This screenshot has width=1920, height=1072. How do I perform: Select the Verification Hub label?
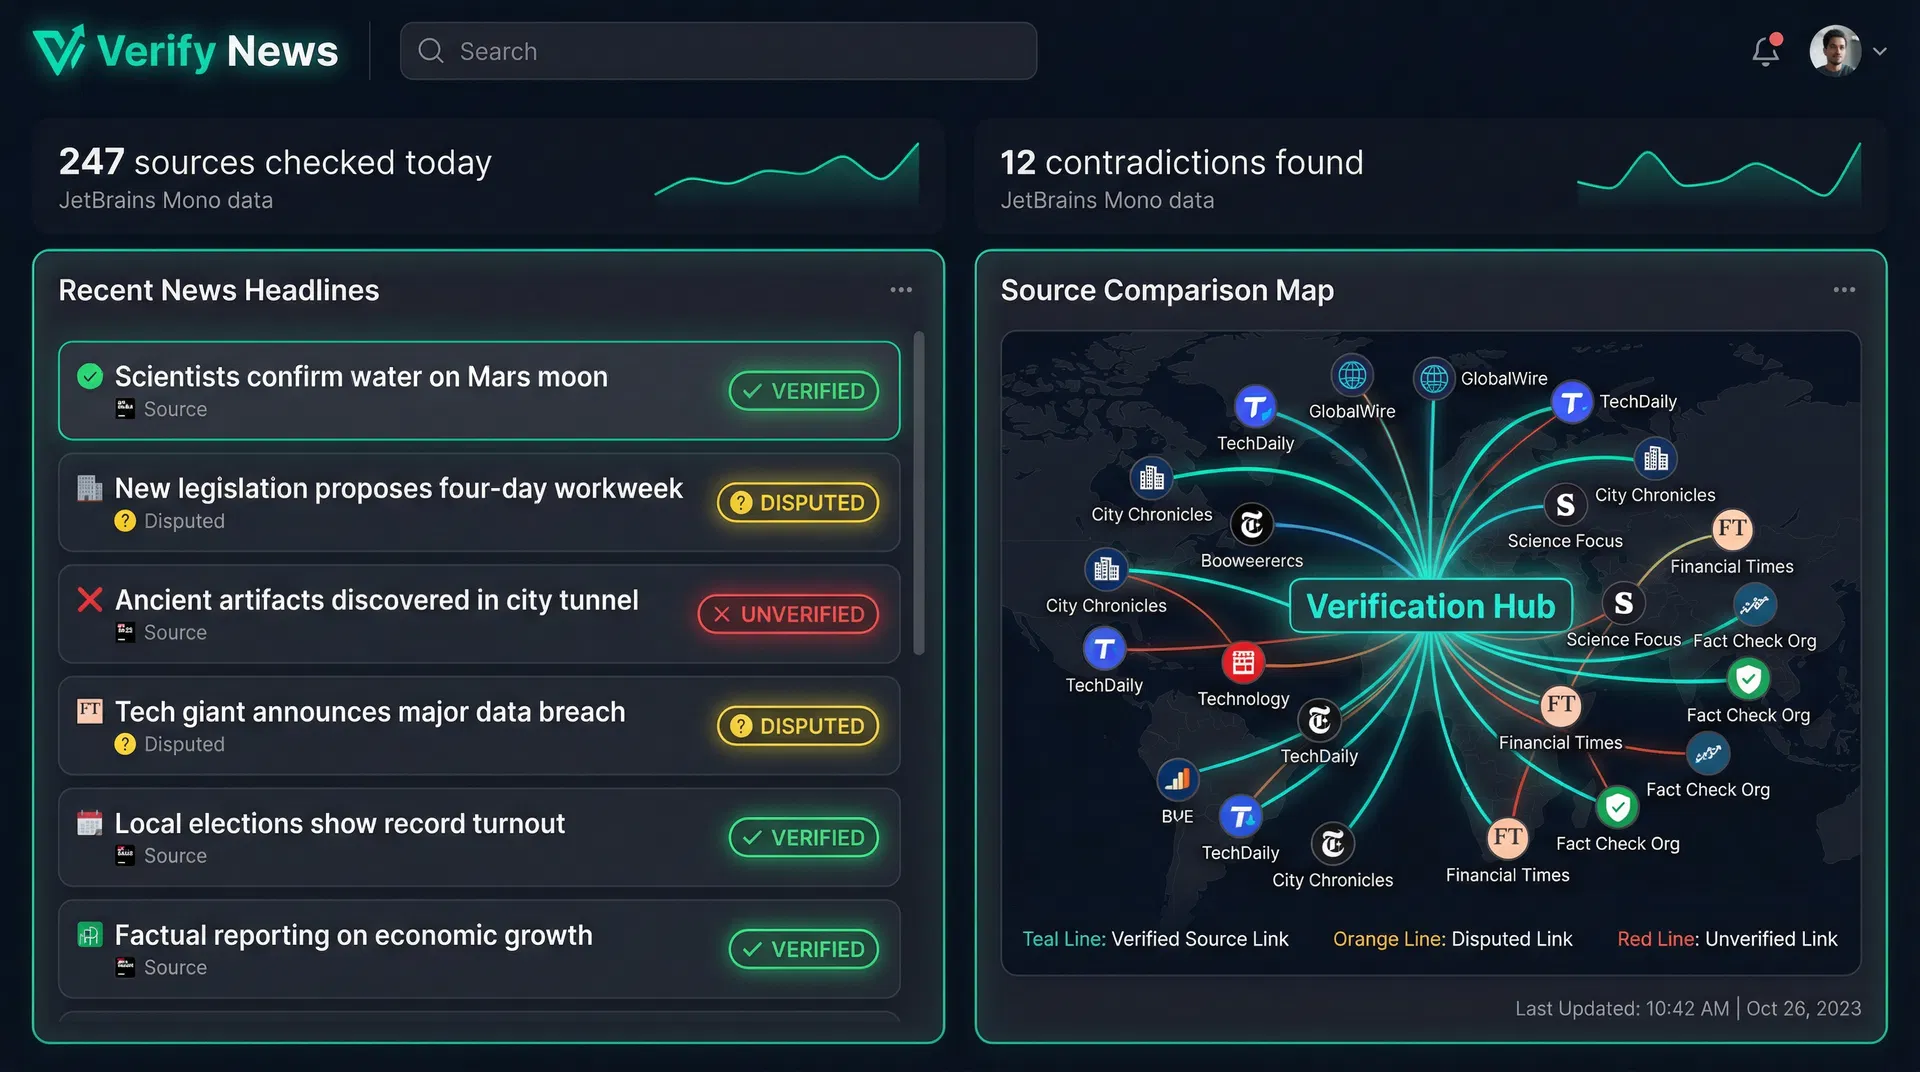point(1430,605)
